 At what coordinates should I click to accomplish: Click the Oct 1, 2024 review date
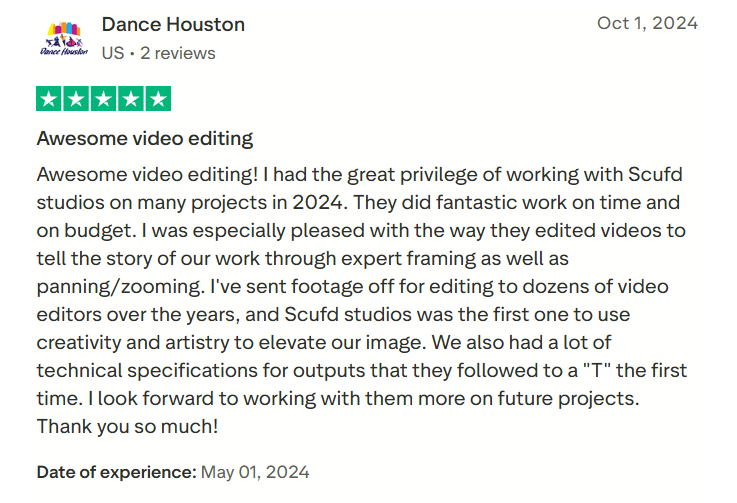point(647,23)
